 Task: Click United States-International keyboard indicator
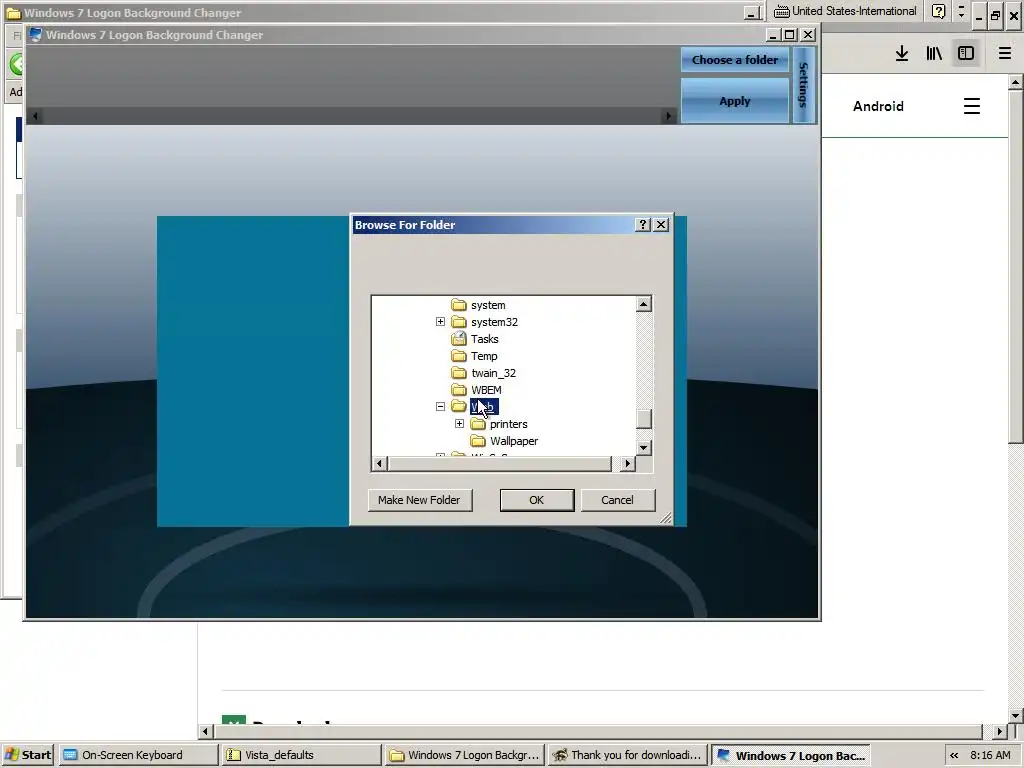coord(846,11)
